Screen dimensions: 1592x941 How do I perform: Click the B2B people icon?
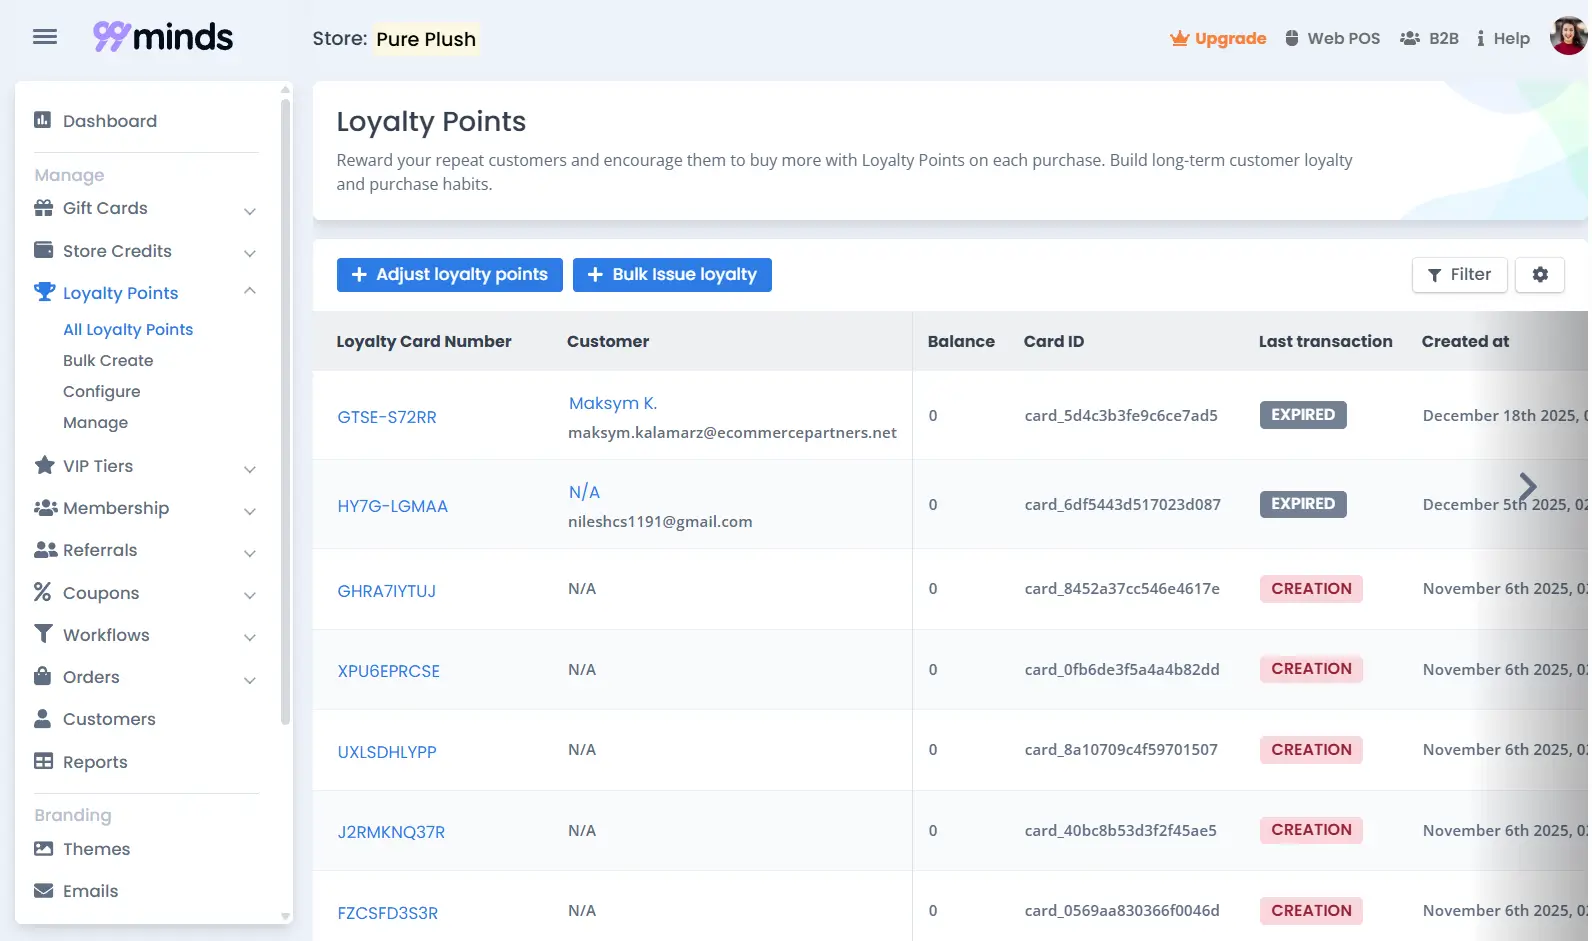[x=1410, y=39]
